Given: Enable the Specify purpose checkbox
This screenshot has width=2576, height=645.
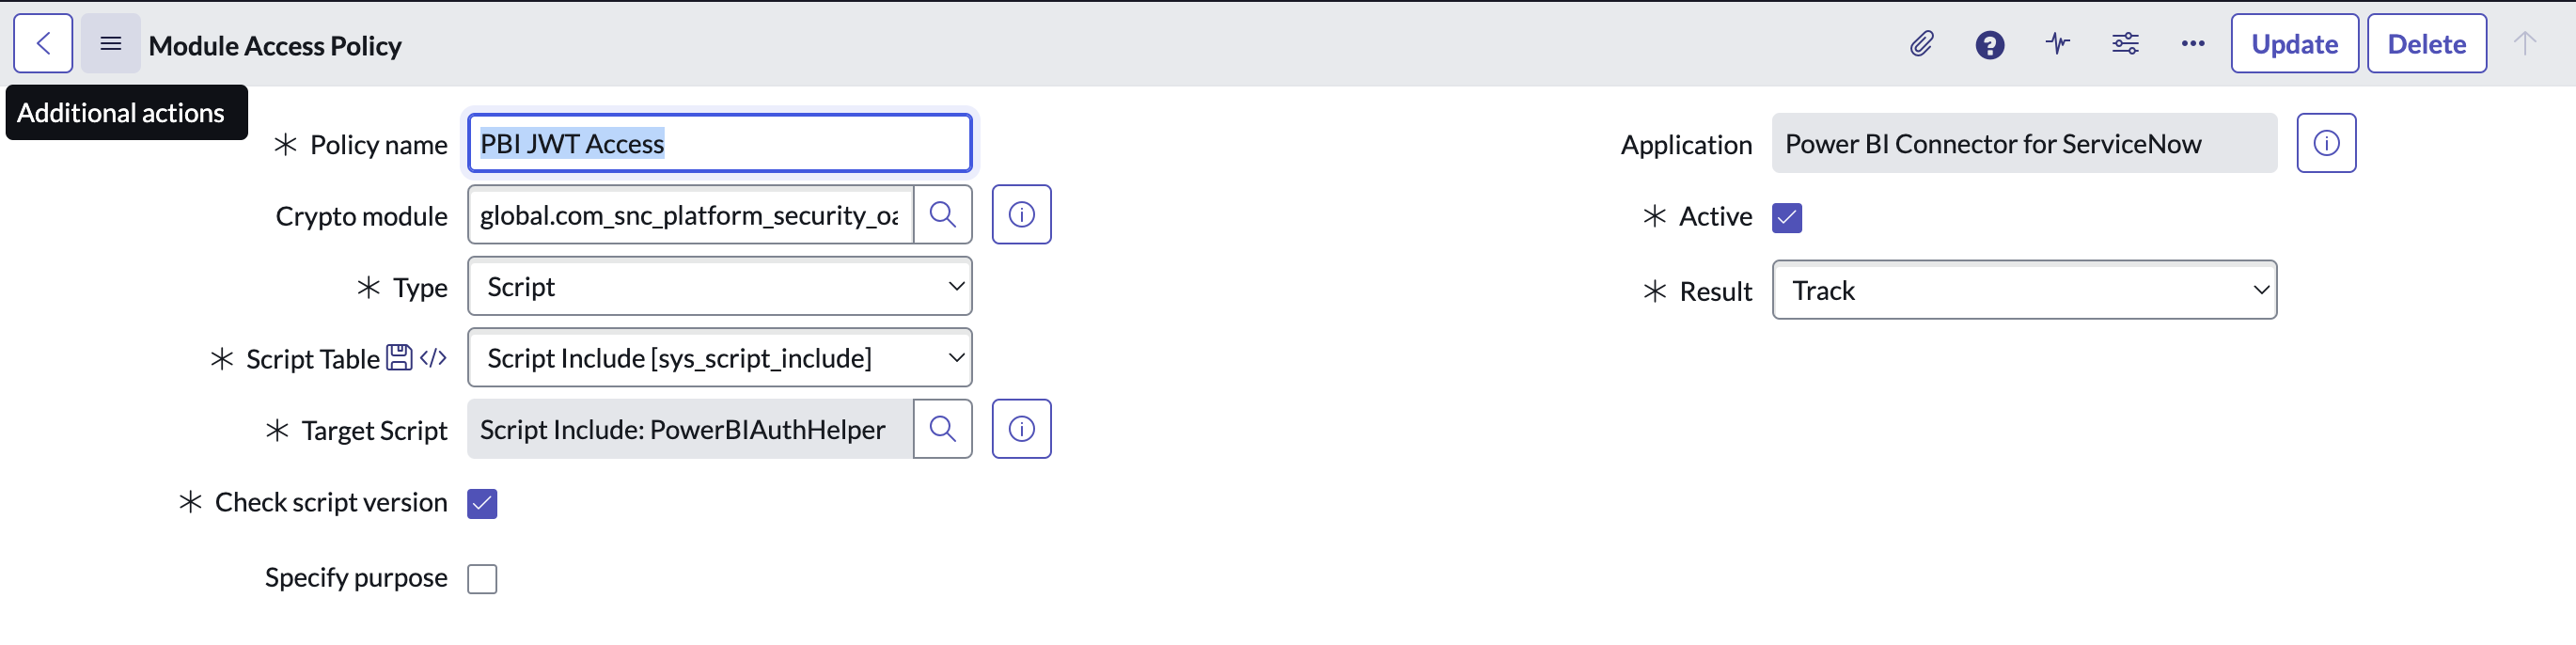Looking at the screenshot, I should 482,579.
